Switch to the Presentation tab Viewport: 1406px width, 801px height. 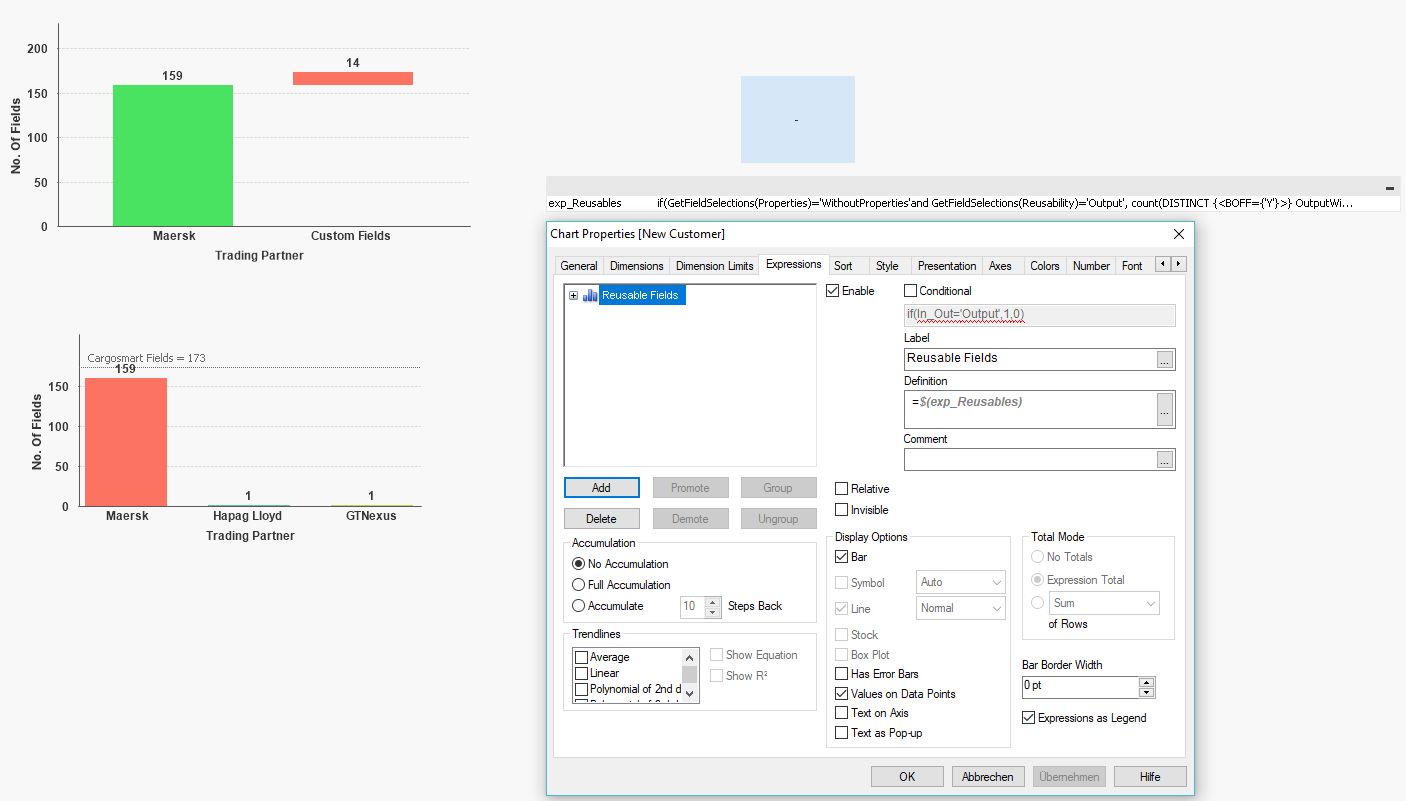coord(946,266)
